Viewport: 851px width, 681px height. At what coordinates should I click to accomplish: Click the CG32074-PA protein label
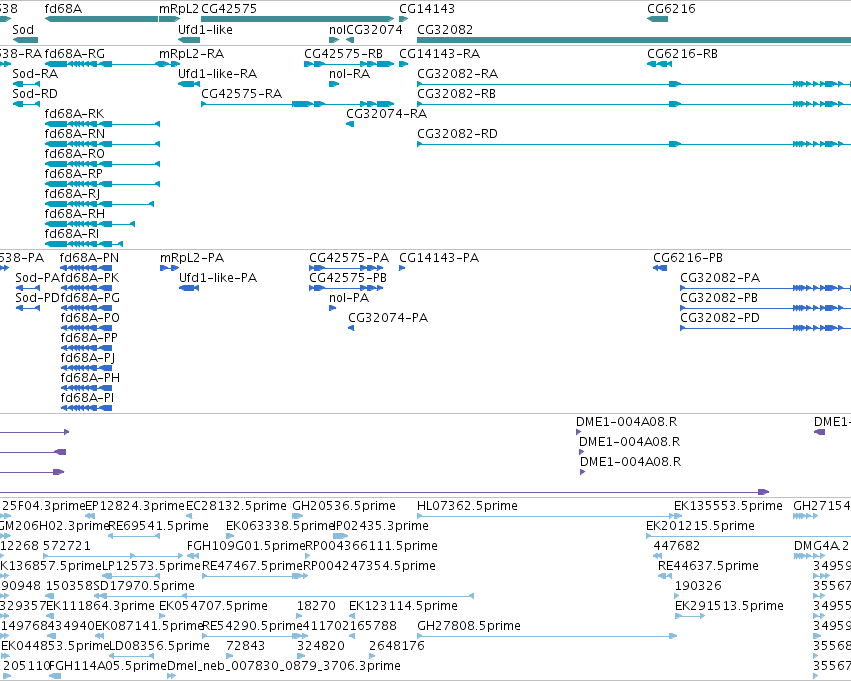click(388, 318)
